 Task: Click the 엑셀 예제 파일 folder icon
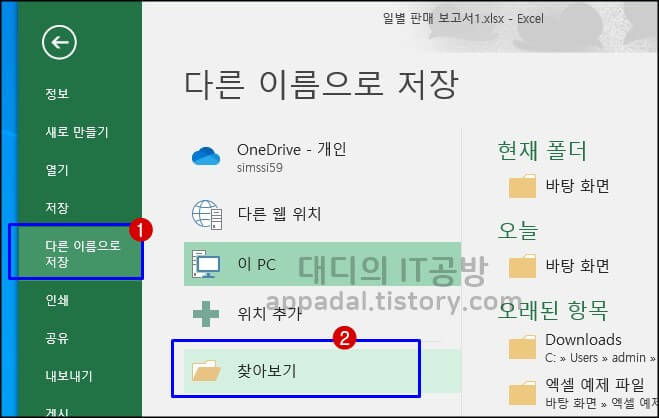(x=522, y=393)
